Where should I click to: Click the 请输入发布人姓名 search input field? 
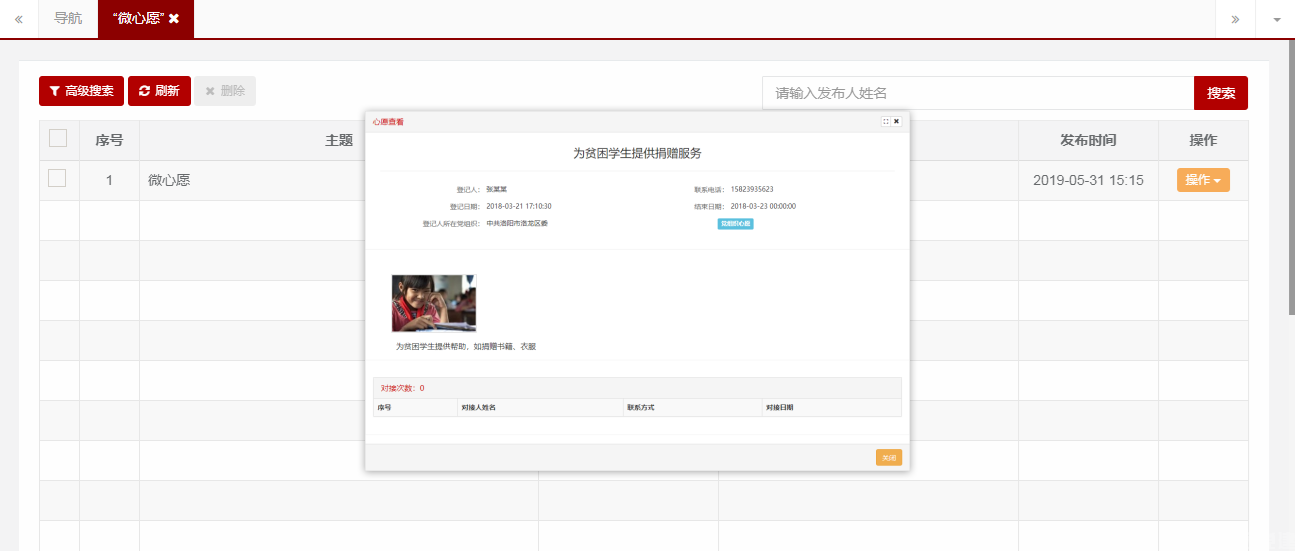point(977,93)
